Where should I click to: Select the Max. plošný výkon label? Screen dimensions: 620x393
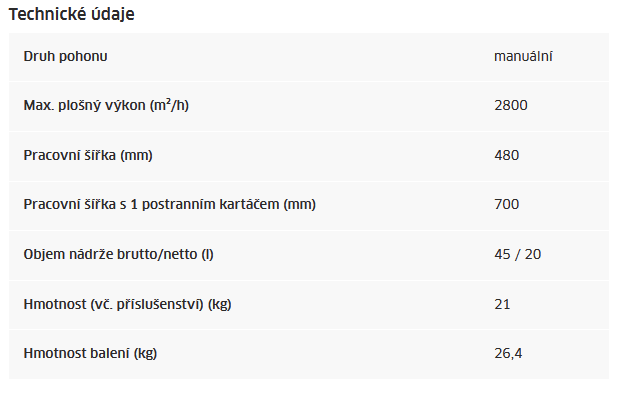click(106, 105)
